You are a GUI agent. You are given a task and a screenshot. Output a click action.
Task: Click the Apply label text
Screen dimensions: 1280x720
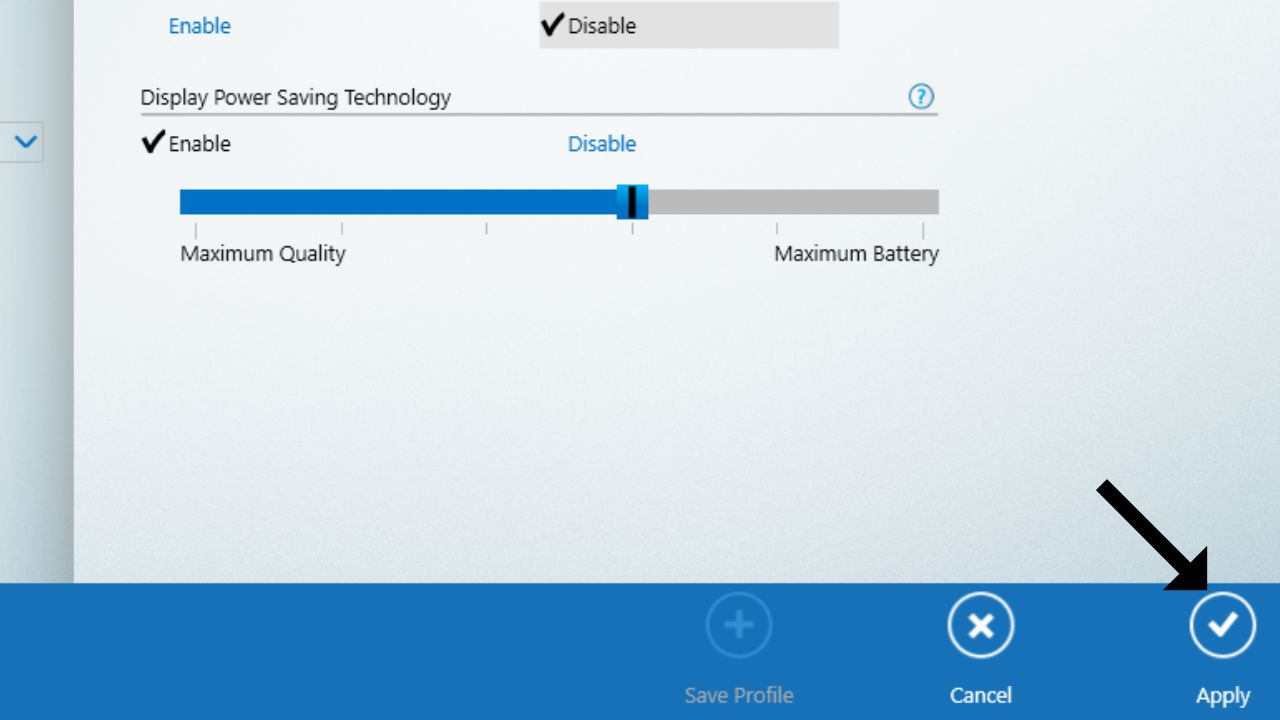[x=1224, y=695]
